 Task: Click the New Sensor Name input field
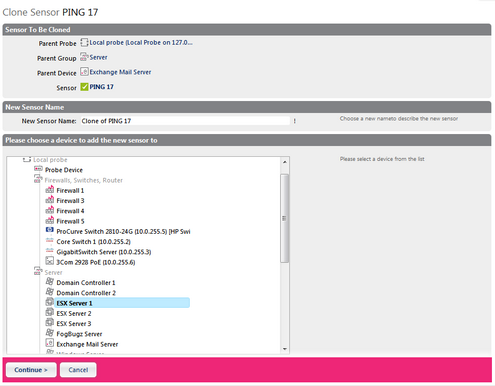pos(185,121)
